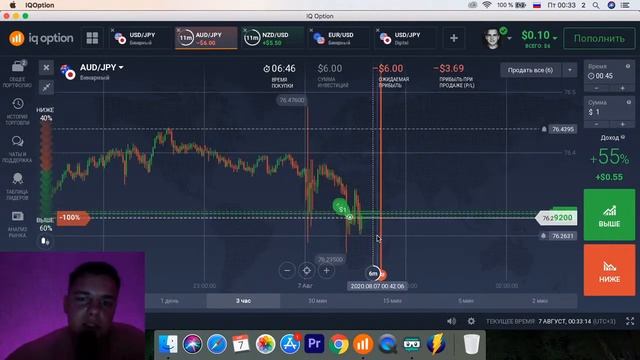
Task: Select the 3 hour timeframe tab
Action: (243, 301)
